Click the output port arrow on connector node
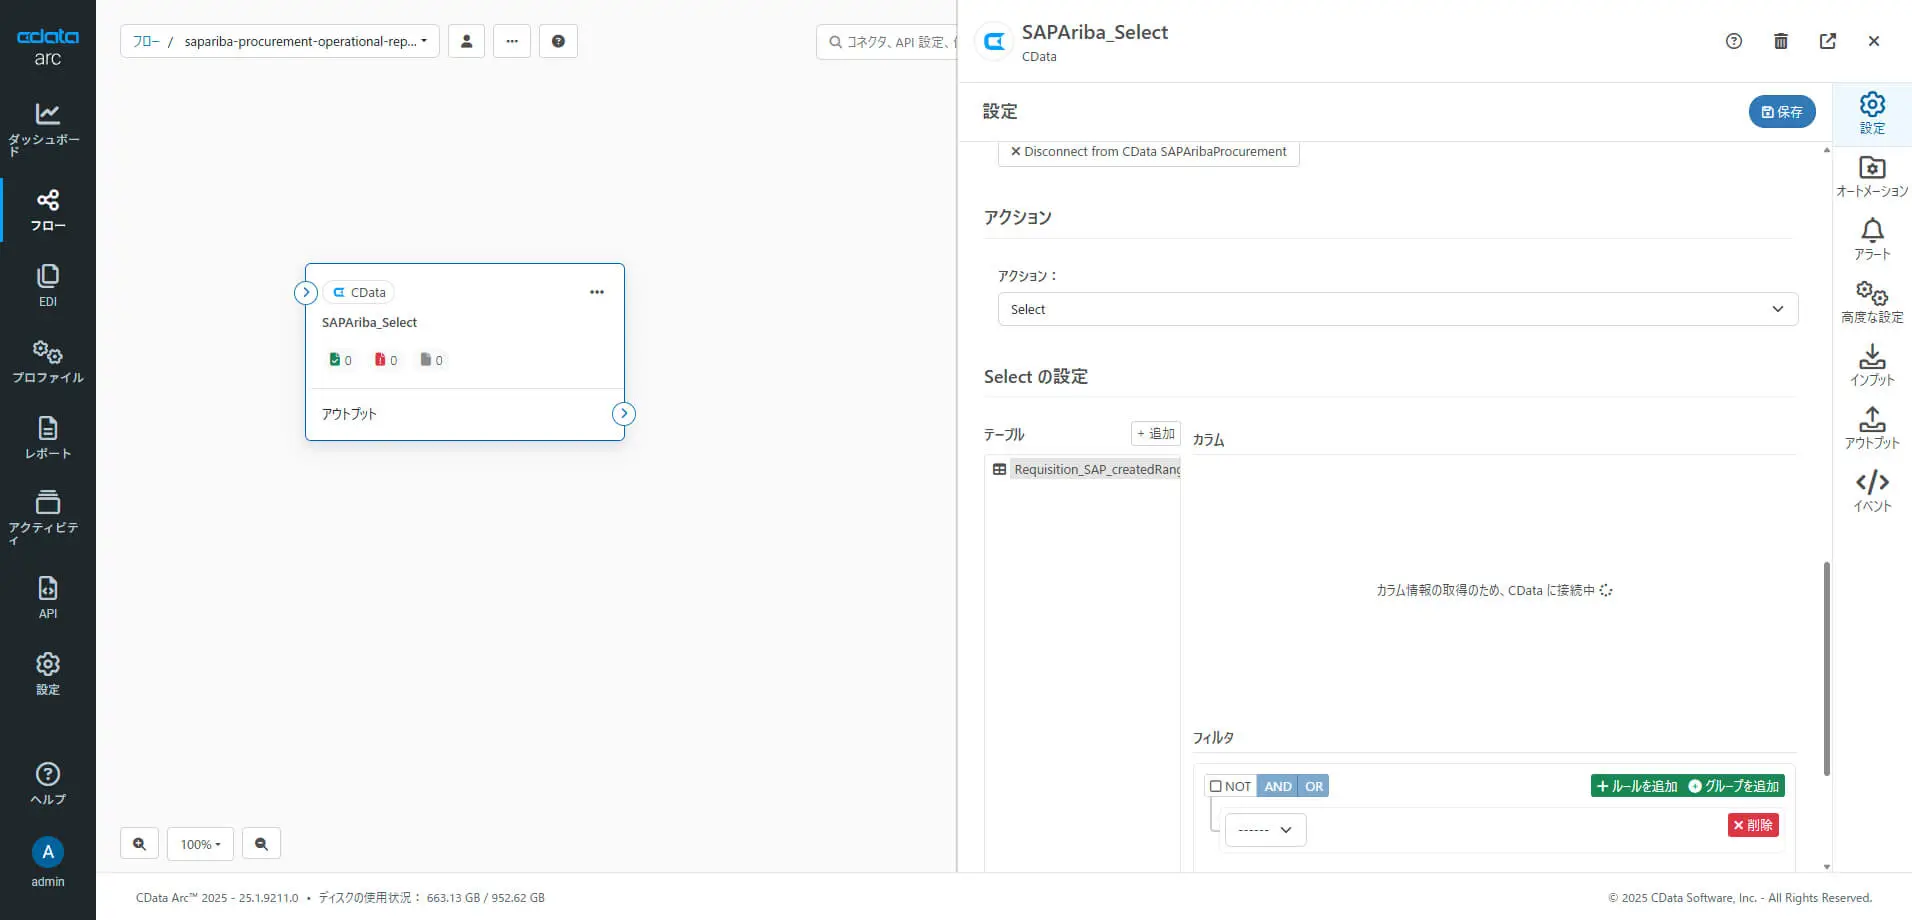 [x=624, y=414]
